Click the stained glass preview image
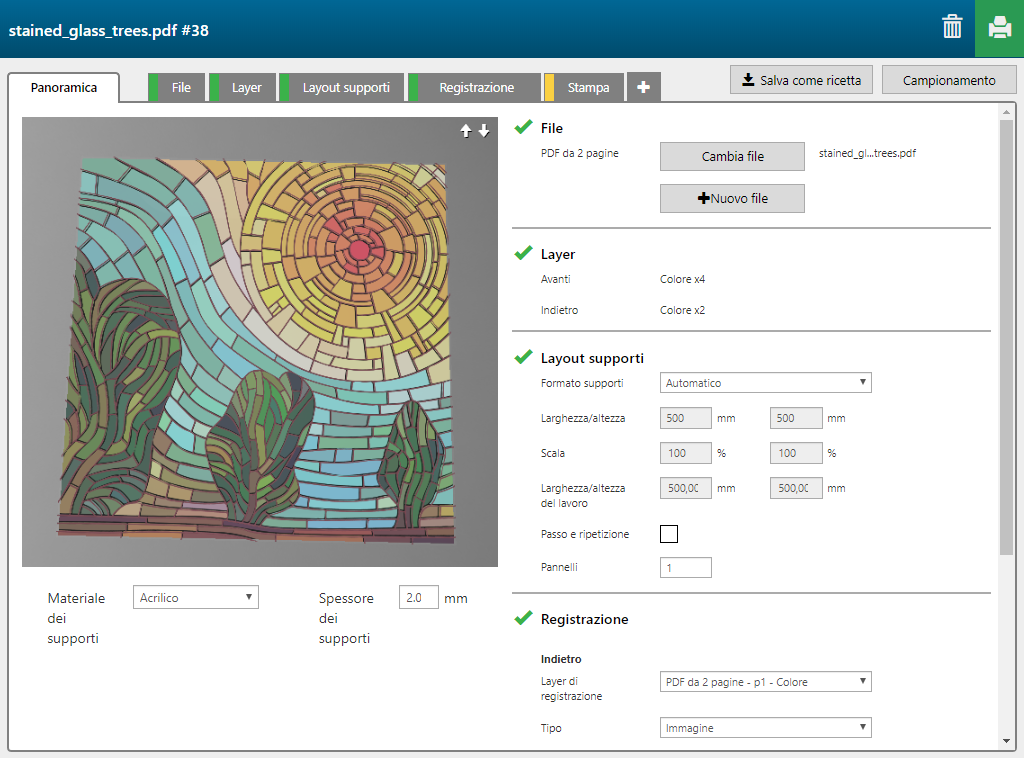 click(x=260, y=342)
